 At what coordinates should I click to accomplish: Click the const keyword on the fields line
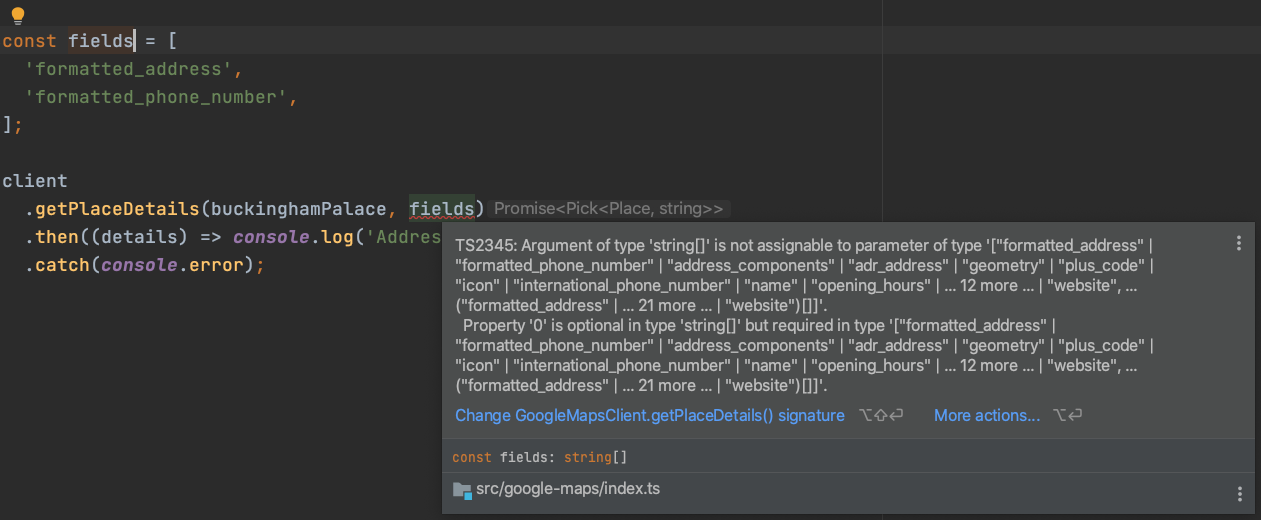pos(29,41)
